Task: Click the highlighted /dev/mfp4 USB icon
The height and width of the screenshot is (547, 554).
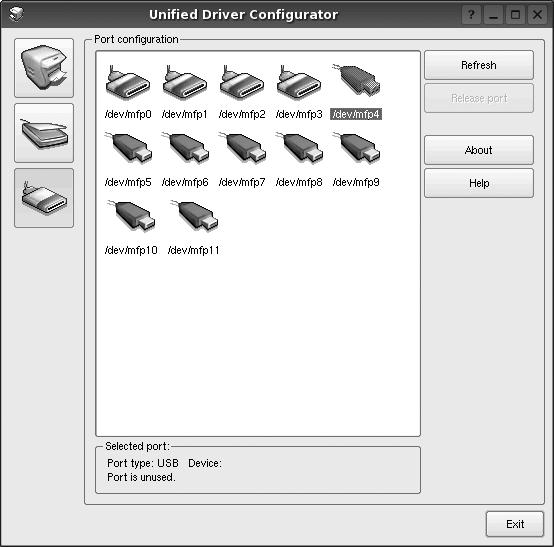Action: tap(356, 81)
